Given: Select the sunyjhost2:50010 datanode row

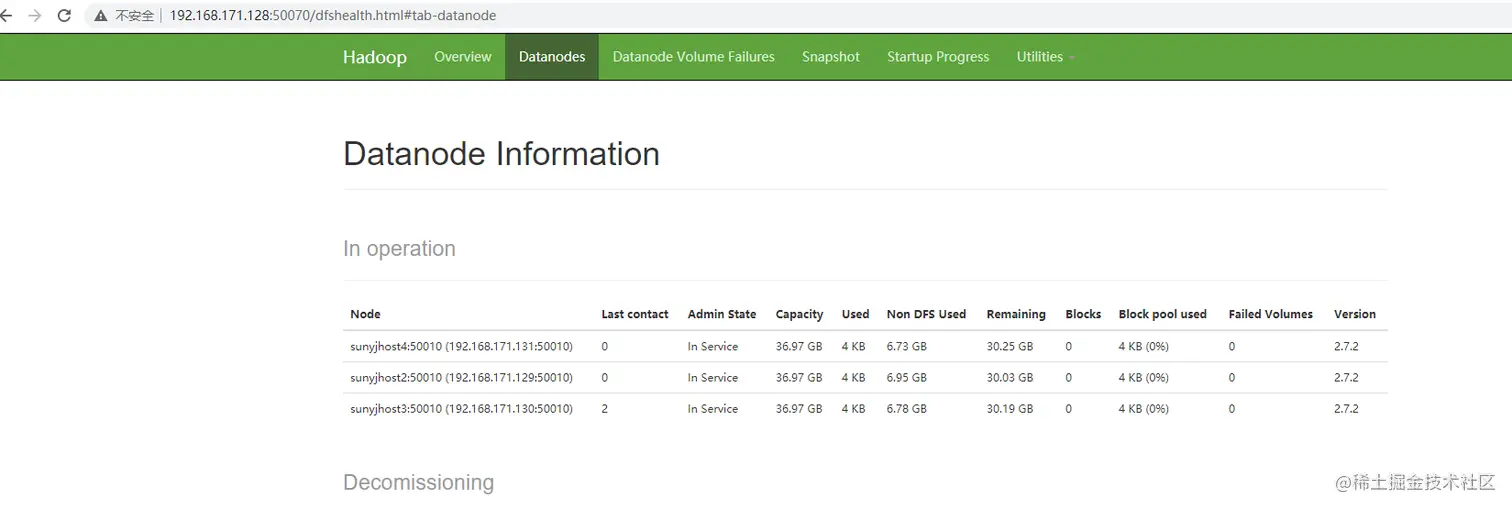Looking at the screenshot, I should (461, 377).
